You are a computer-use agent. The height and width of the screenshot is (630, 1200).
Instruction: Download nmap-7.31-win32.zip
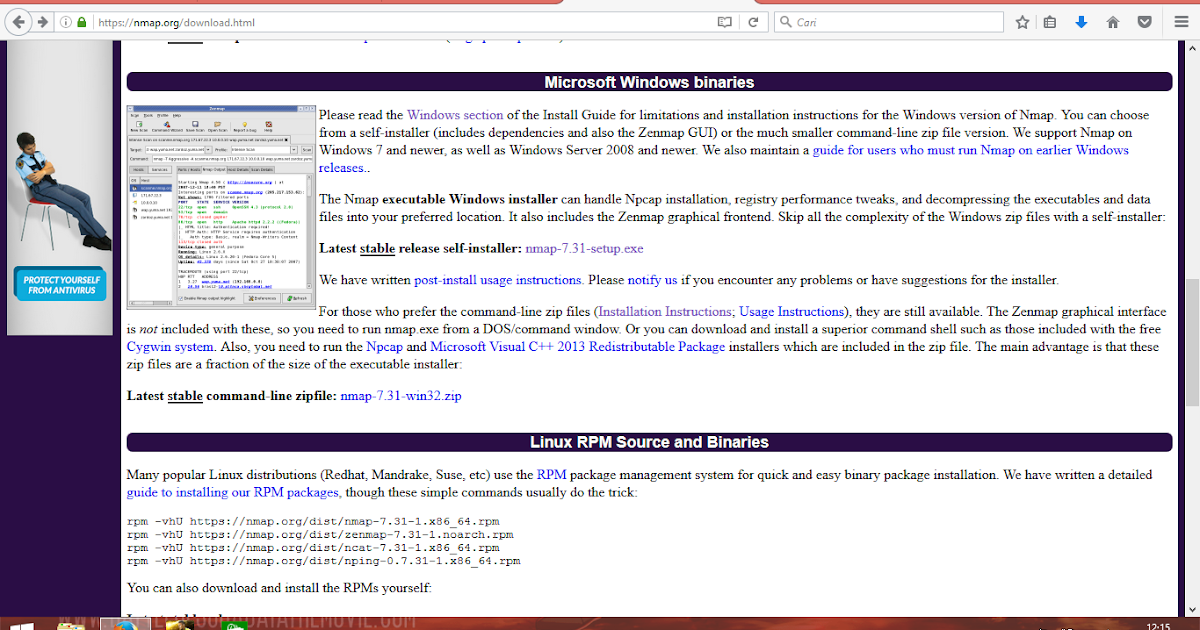coord(401,396)
